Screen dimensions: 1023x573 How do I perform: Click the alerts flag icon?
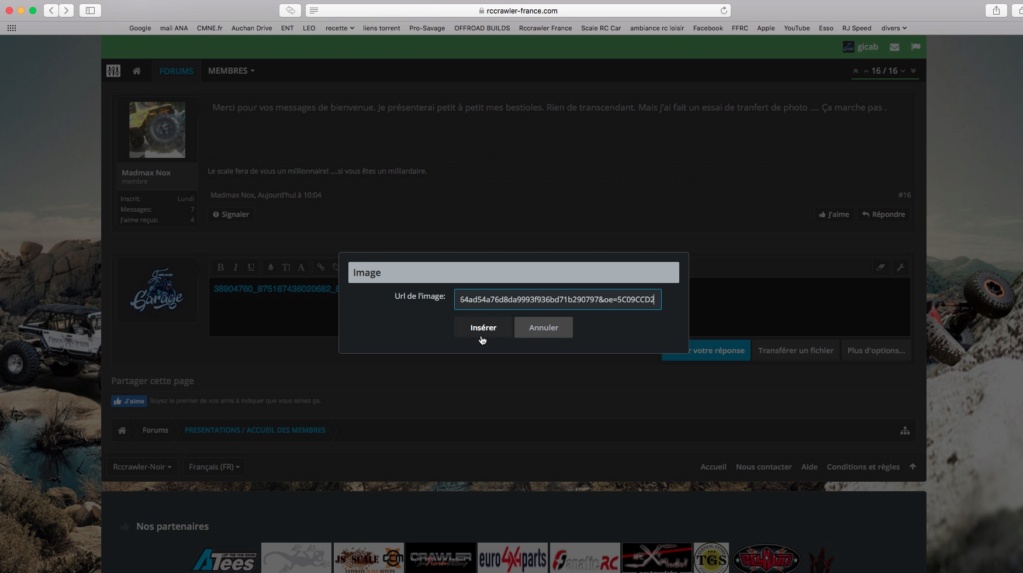(914, 47)
